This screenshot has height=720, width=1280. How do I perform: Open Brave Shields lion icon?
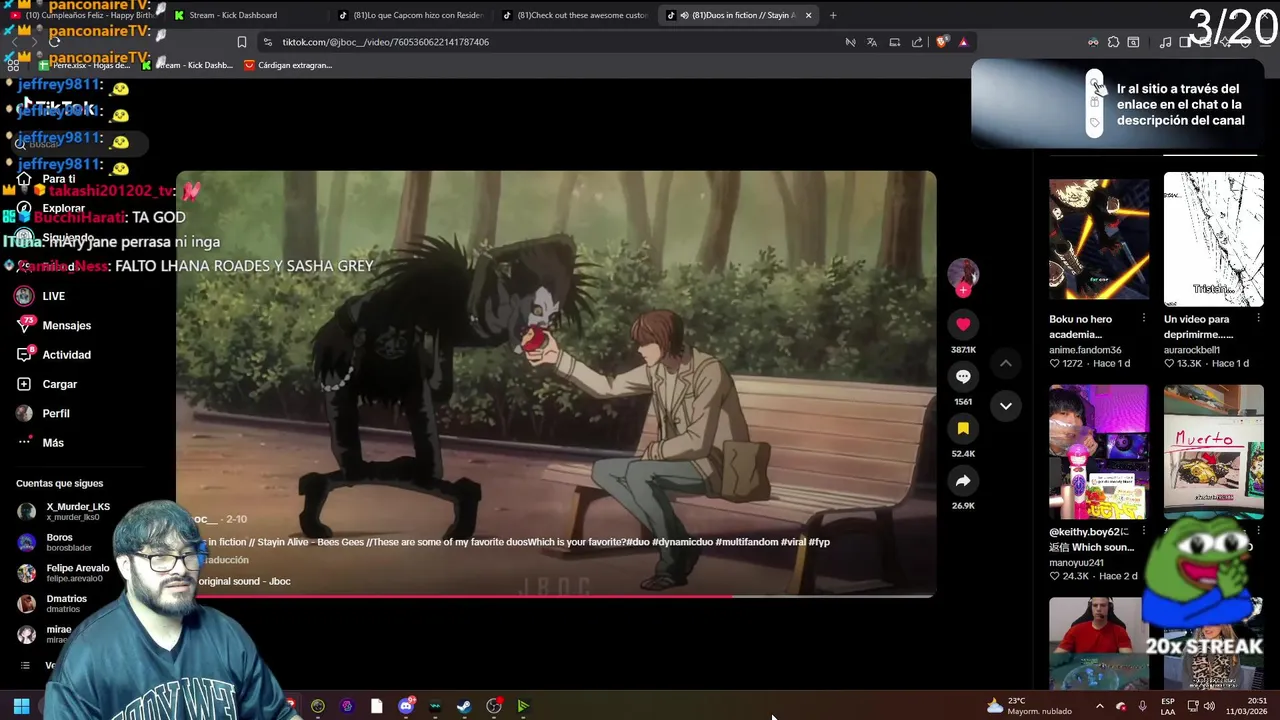point(941,42)
